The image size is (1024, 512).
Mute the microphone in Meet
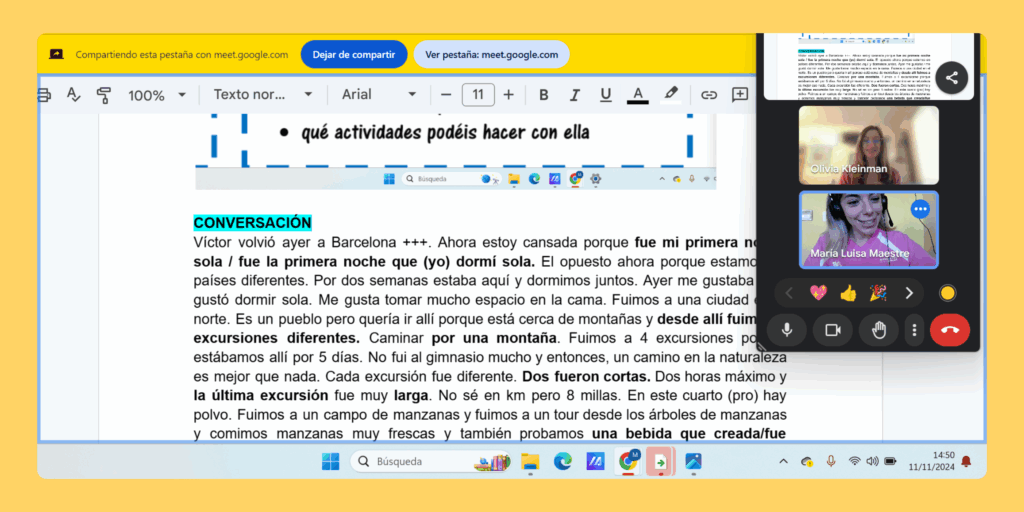(x=787, y=330)
